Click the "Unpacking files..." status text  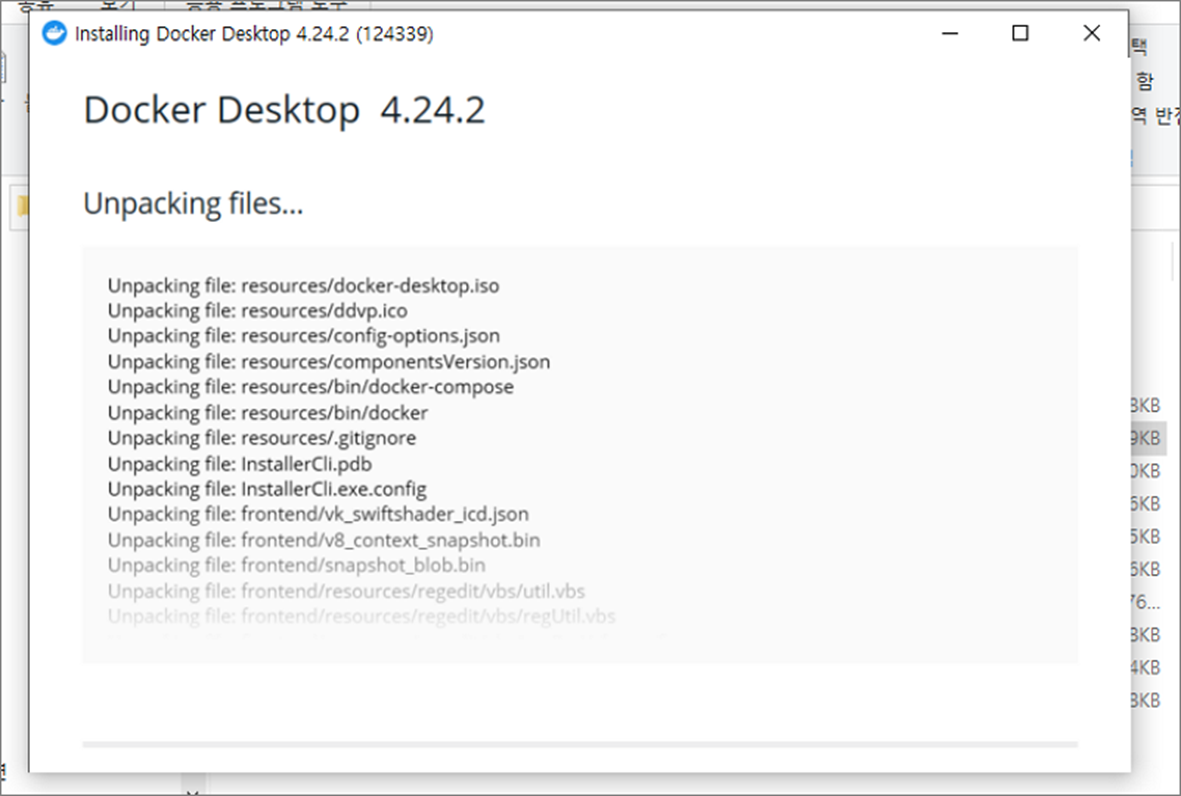click(x=193, y=204)
